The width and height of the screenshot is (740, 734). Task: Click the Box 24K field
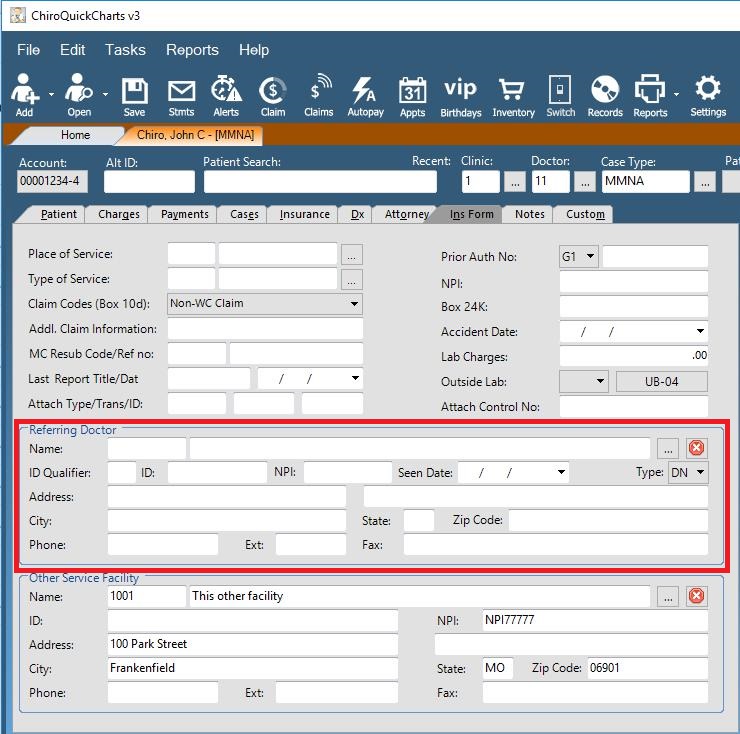(x=633, y=306)
